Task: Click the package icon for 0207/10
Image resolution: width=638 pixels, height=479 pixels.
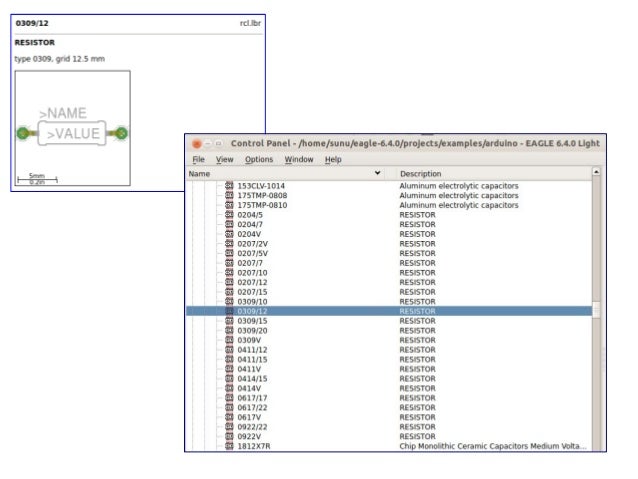Action: [x=229, y=273]
